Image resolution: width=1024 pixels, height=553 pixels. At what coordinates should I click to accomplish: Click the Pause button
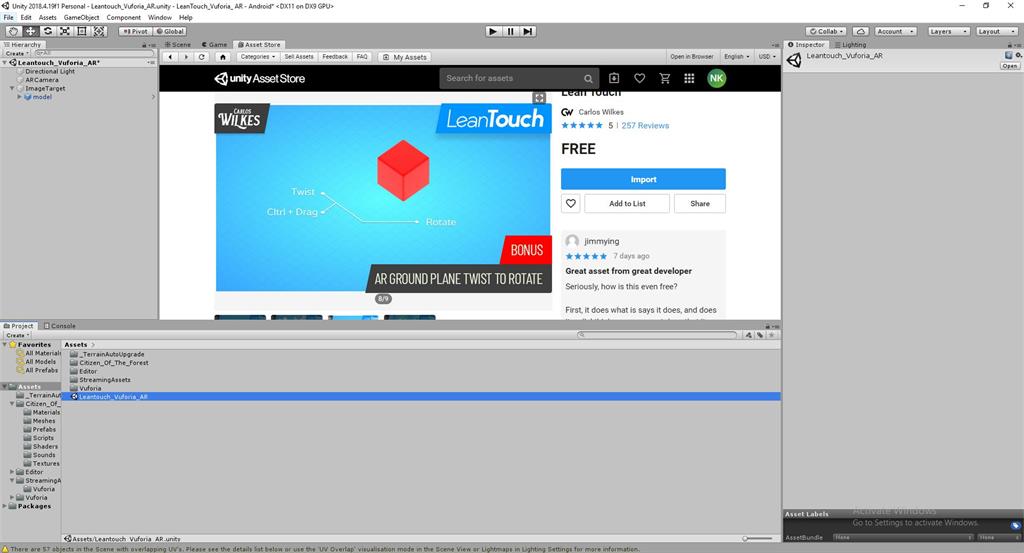click(511, 31)
